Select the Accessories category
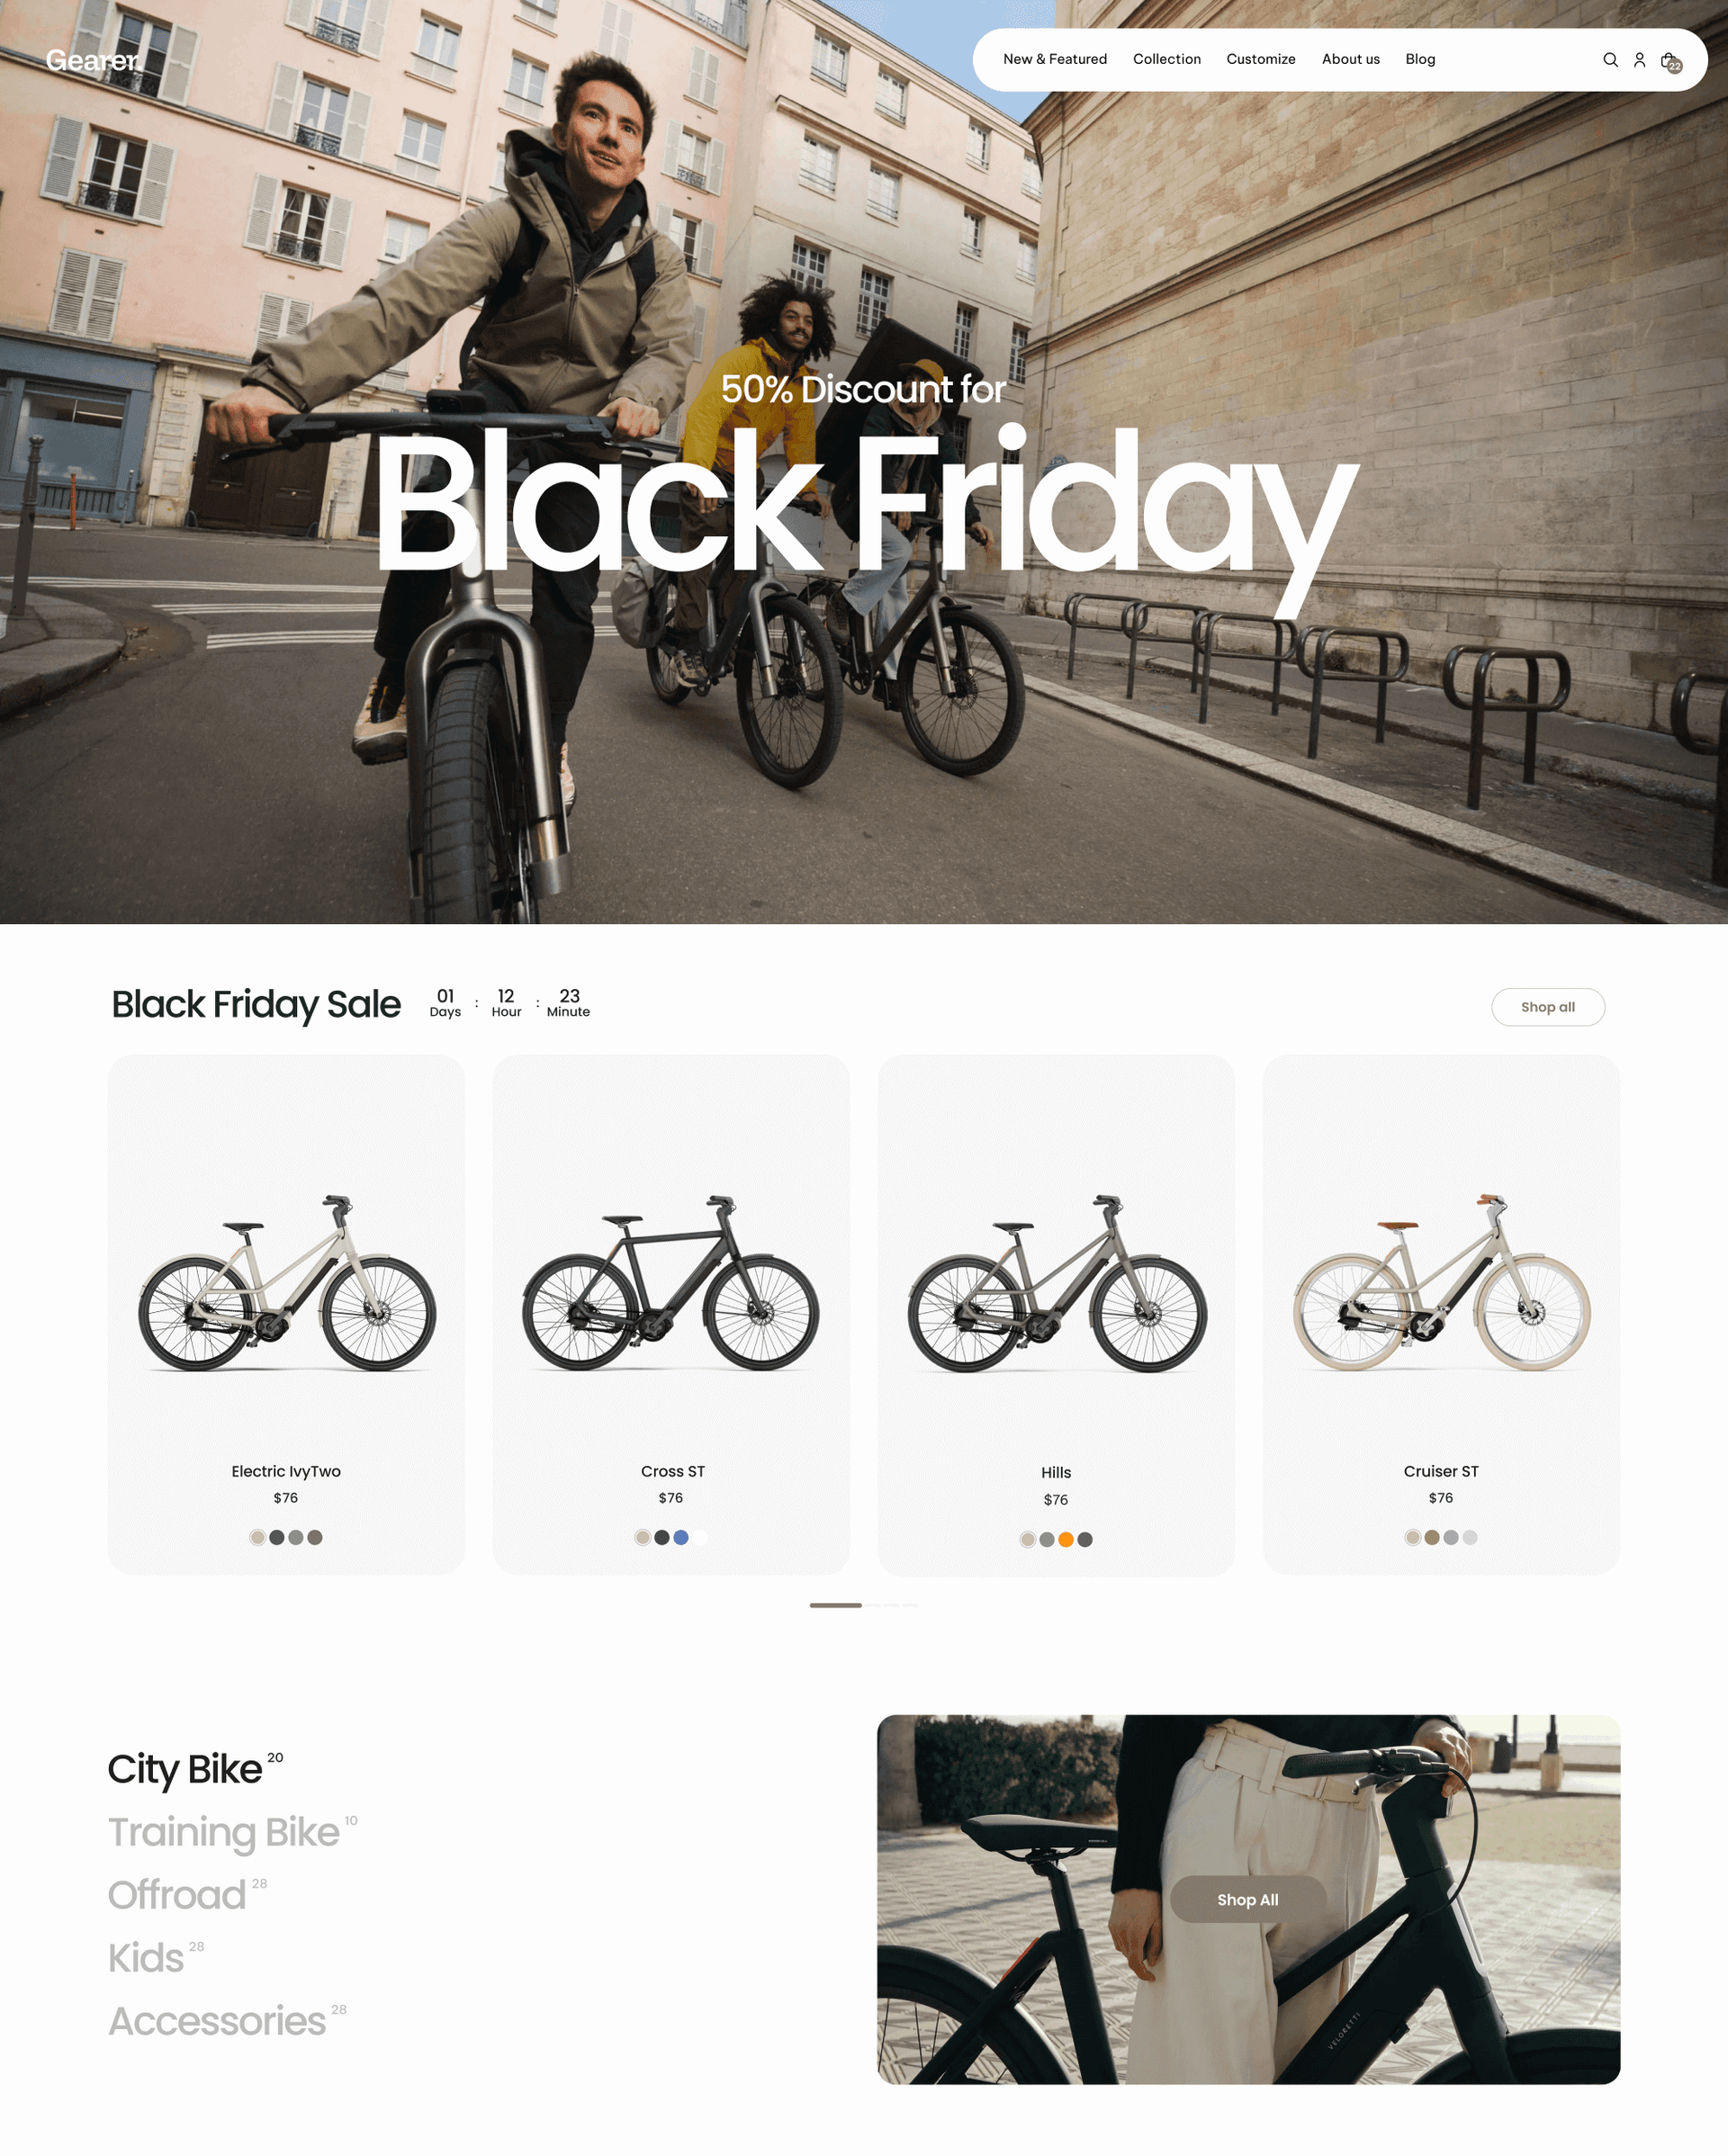Image resolution: width=1728 pixels, height=2156 pixels. (x=217, y=2021)
